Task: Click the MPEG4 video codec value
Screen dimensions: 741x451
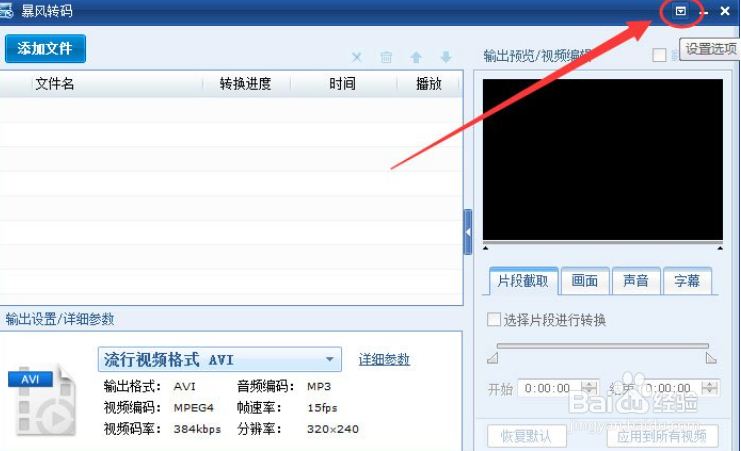Action: click(193, 408)
